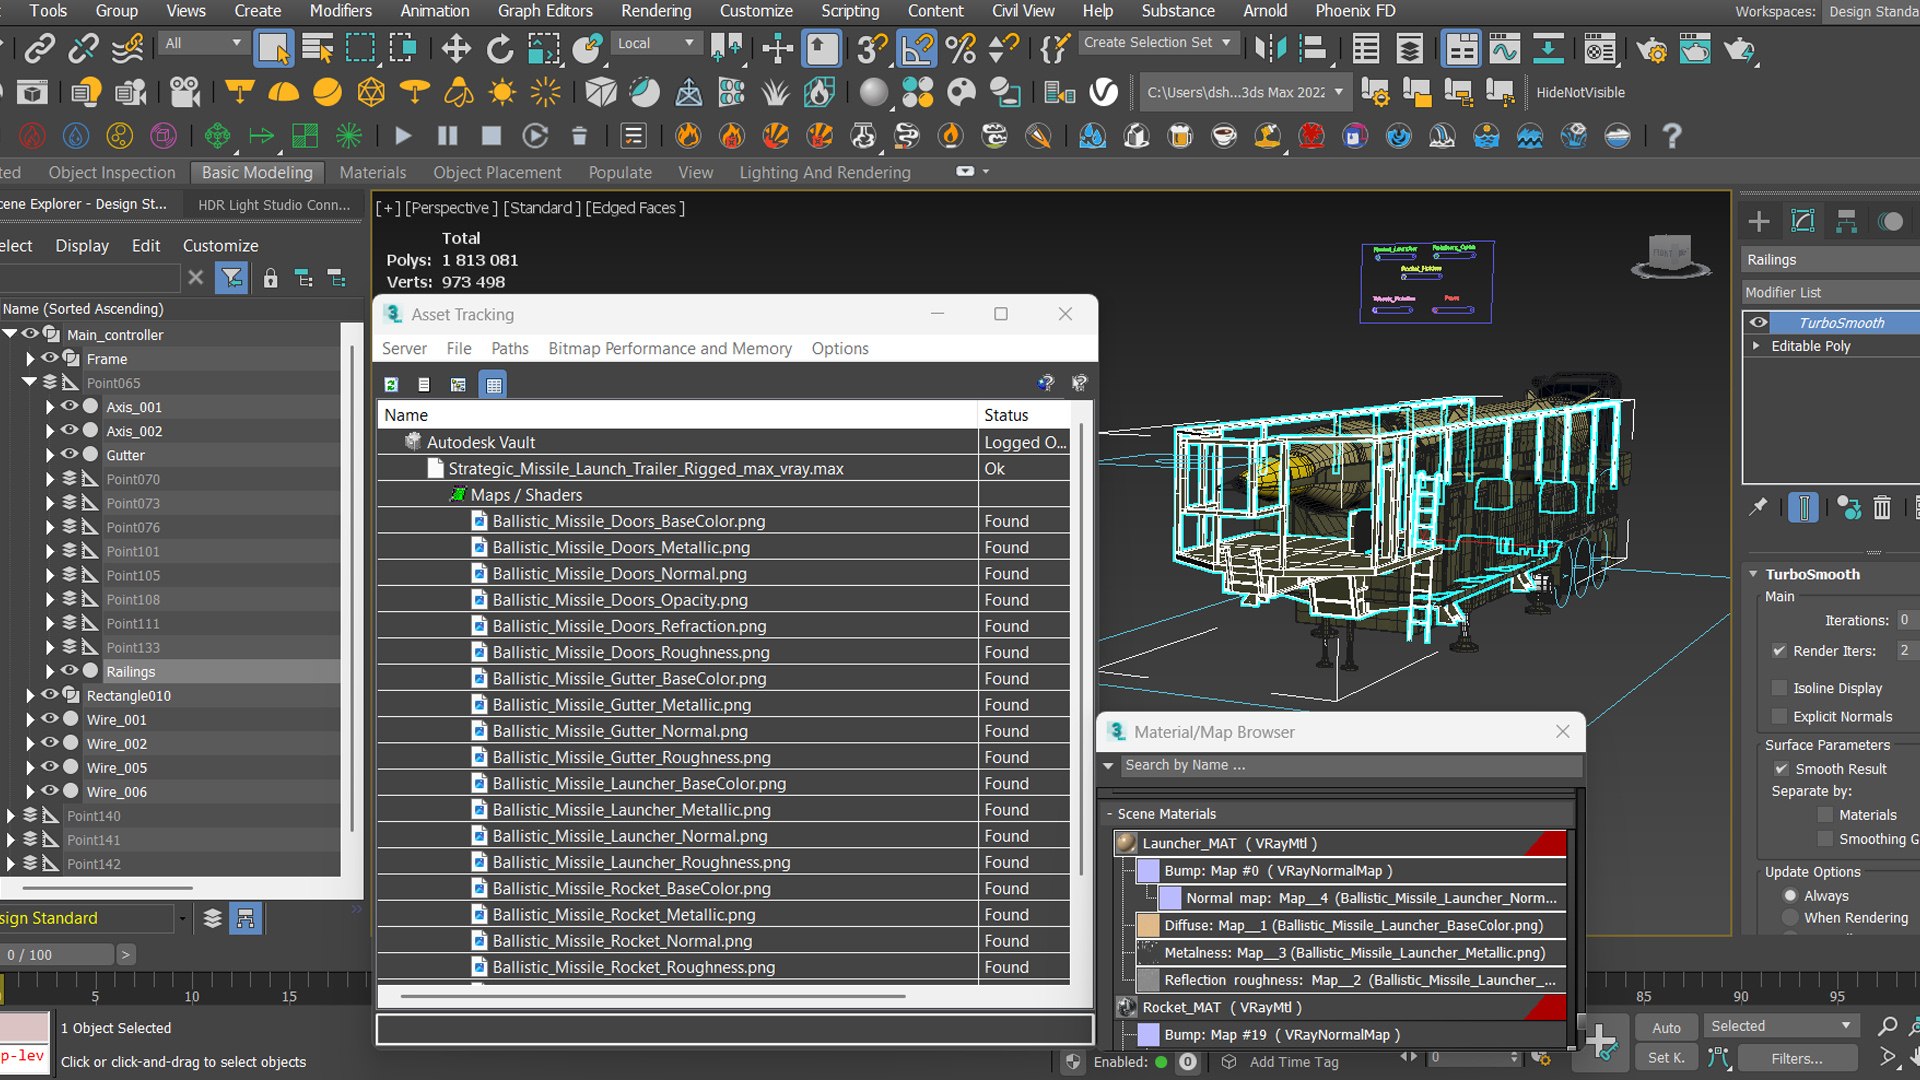Select the Move tool in main toolbar
The image size is (1920, 1080).
click(456, 48)
